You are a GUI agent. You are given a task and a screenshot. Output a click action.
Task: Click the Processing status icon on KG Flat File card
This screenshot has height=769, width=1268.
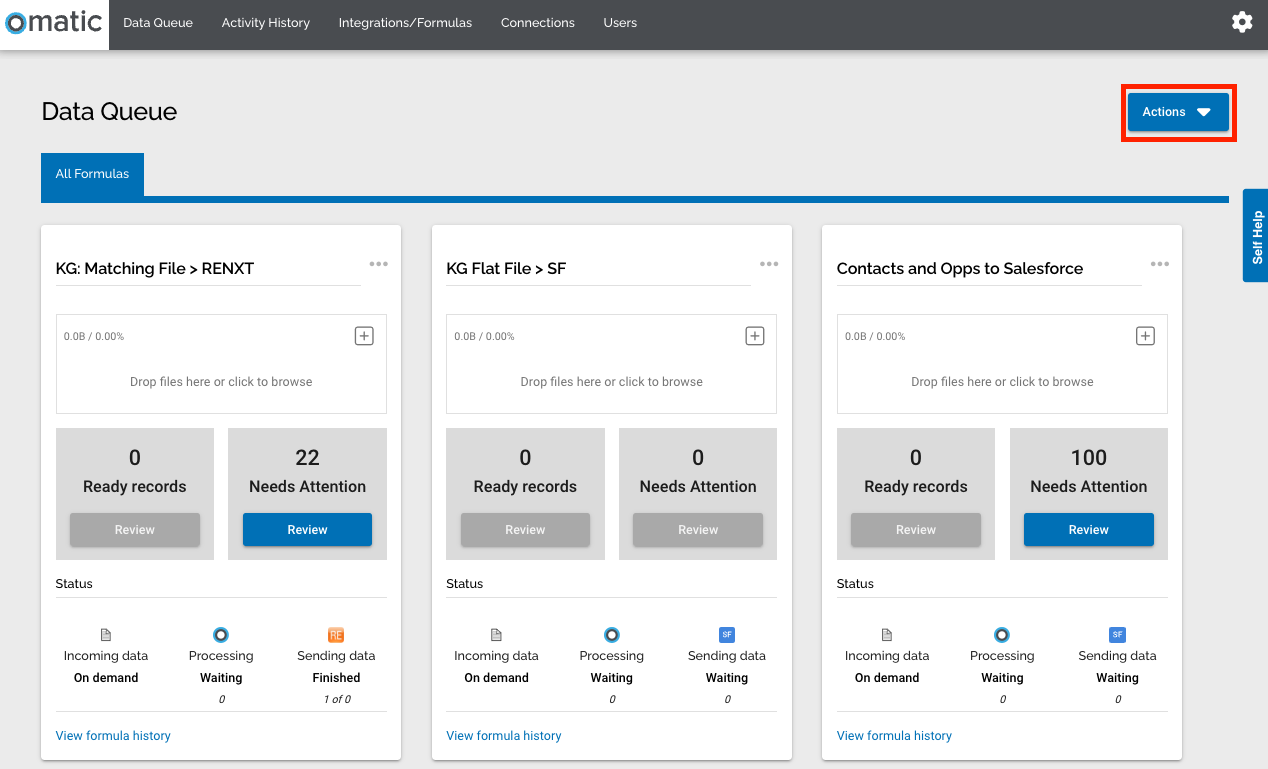point(611,634)
